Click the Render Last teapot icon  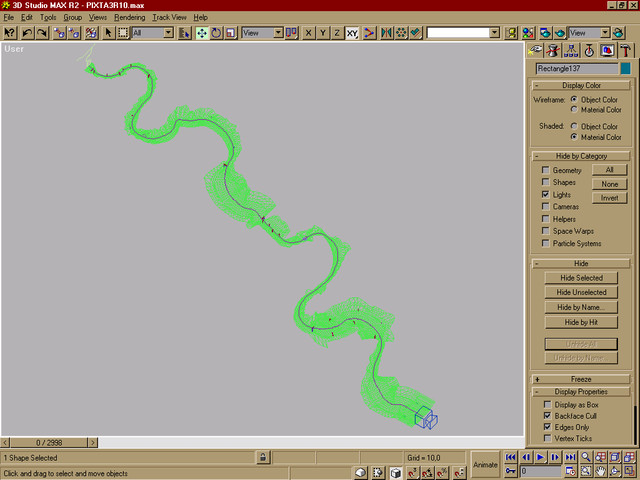(x=618, y=33)
